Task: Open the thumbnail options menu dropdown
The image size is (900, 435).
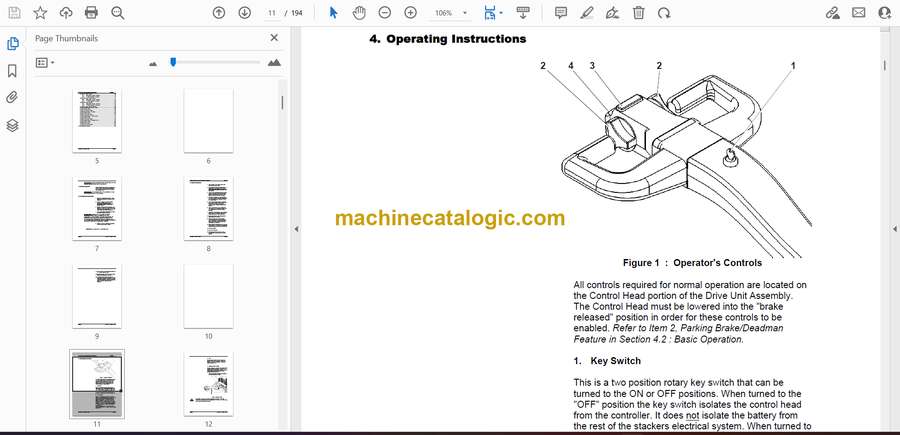Action: click(x=45, y=63)
